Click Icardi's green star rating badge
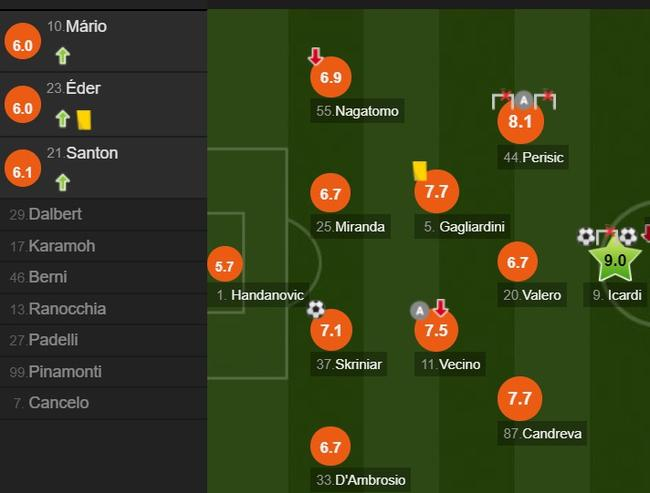 click(x=613, y=260)
